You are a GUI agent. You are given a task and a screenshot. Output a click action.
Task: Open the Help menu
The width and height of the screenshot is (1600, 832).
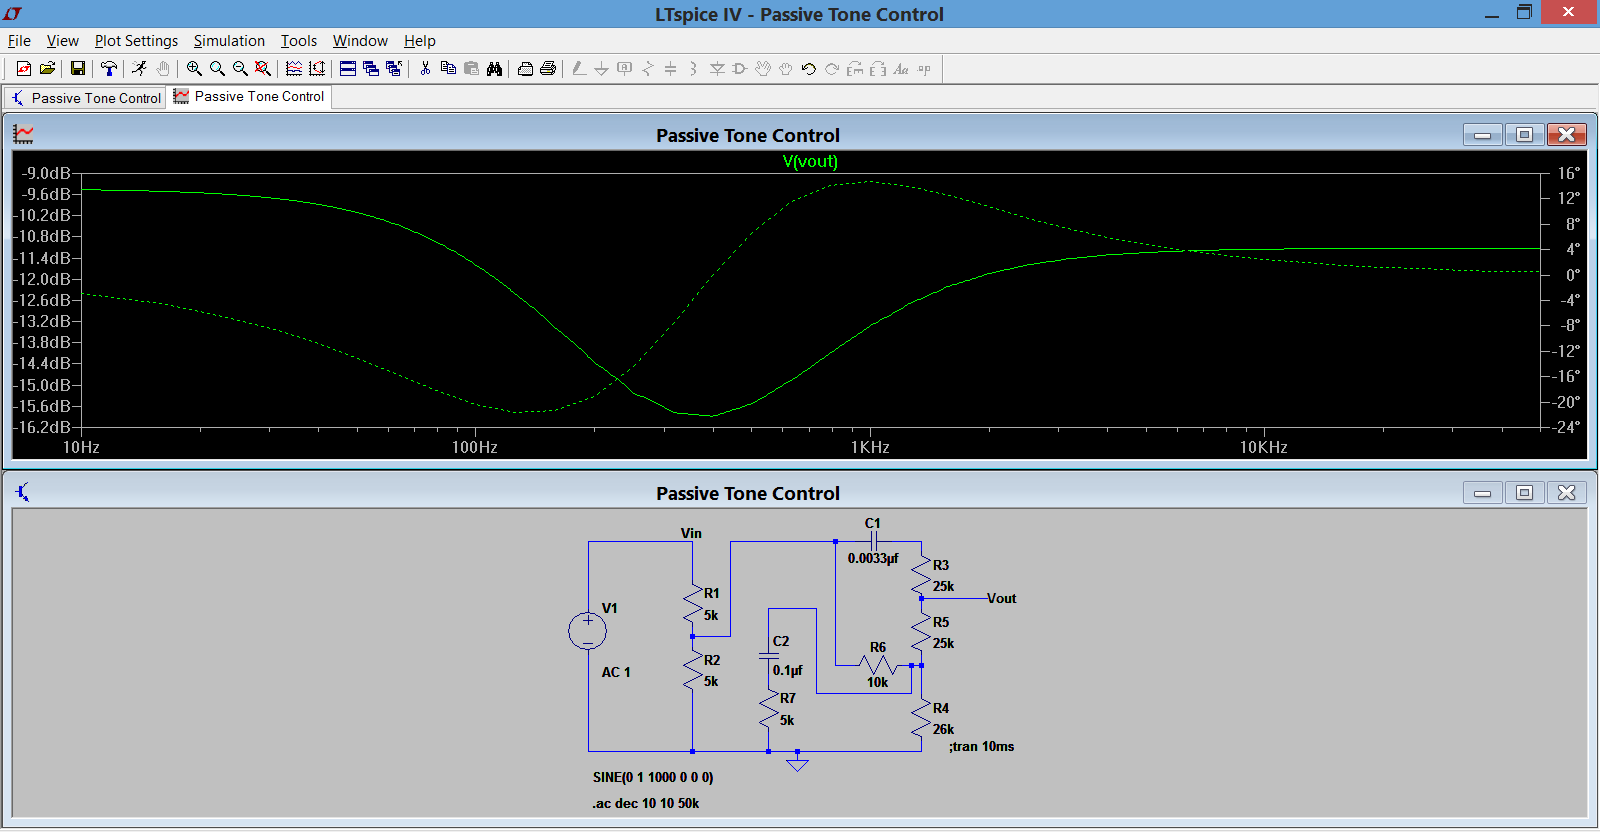[420, 41]
